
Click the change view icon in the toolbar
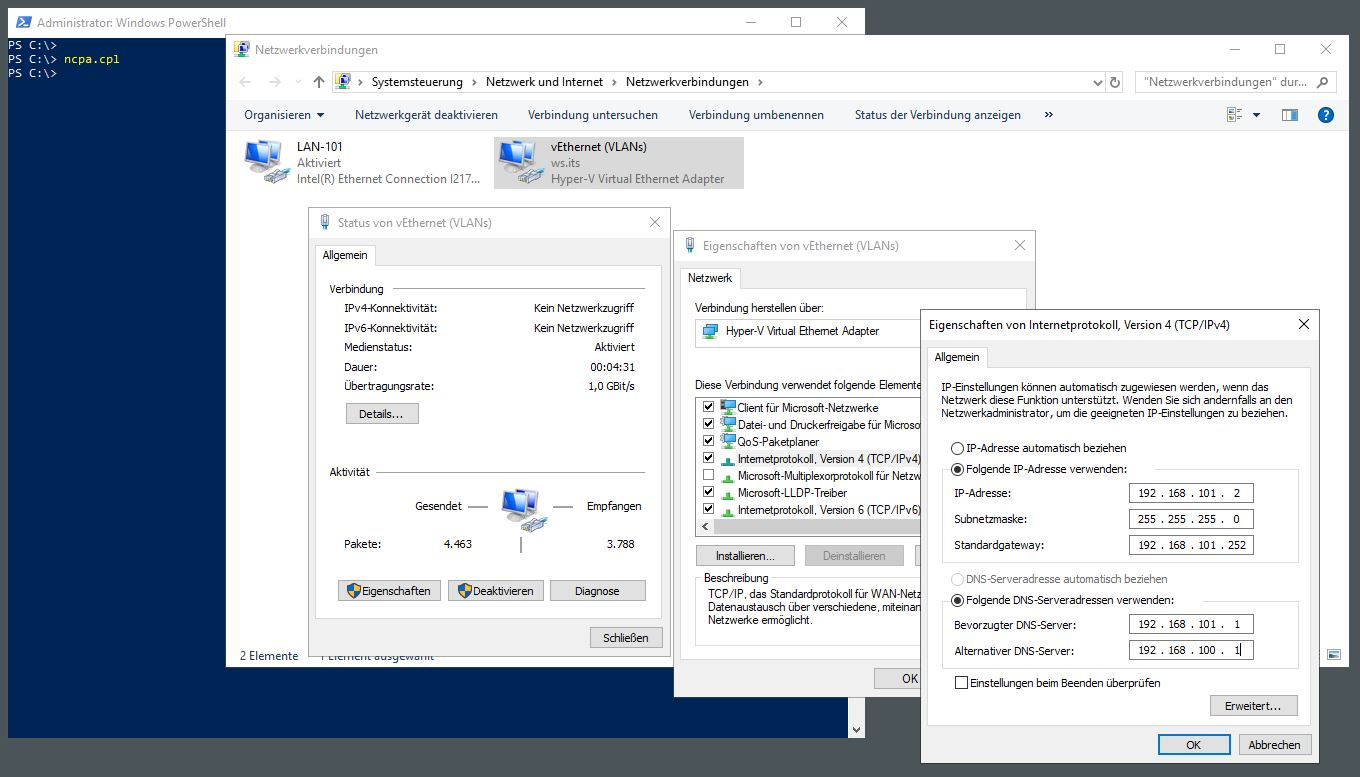[x=1234, y=115]
